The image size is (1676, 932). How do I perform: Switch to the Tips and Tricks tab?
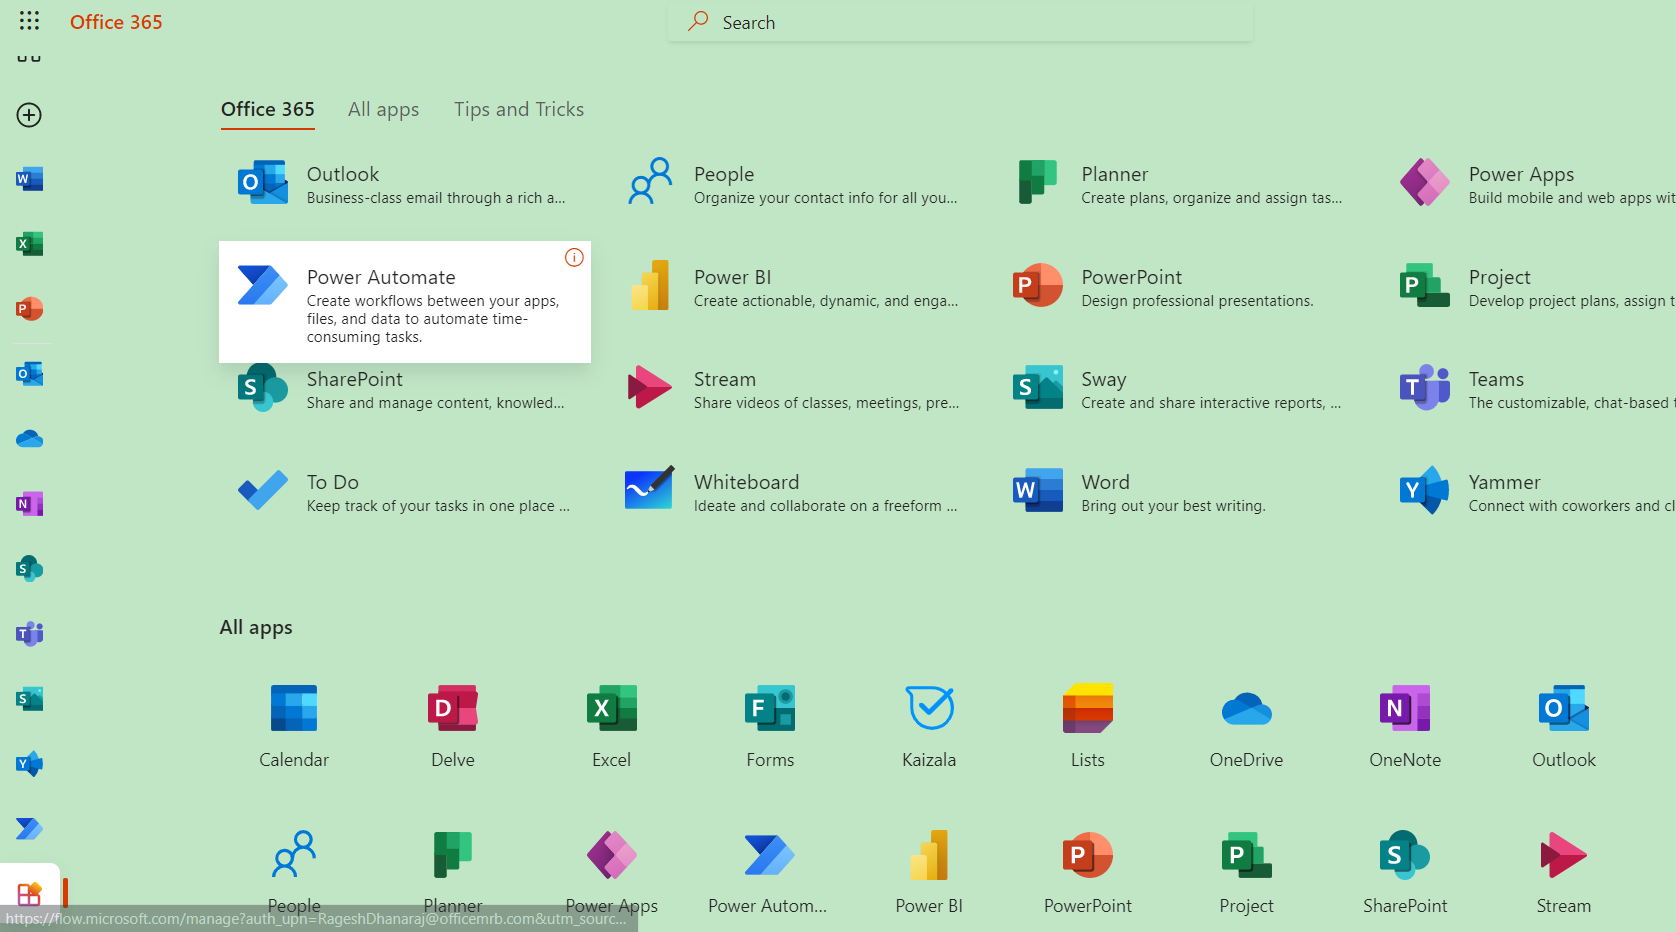[x=518, y=110]
